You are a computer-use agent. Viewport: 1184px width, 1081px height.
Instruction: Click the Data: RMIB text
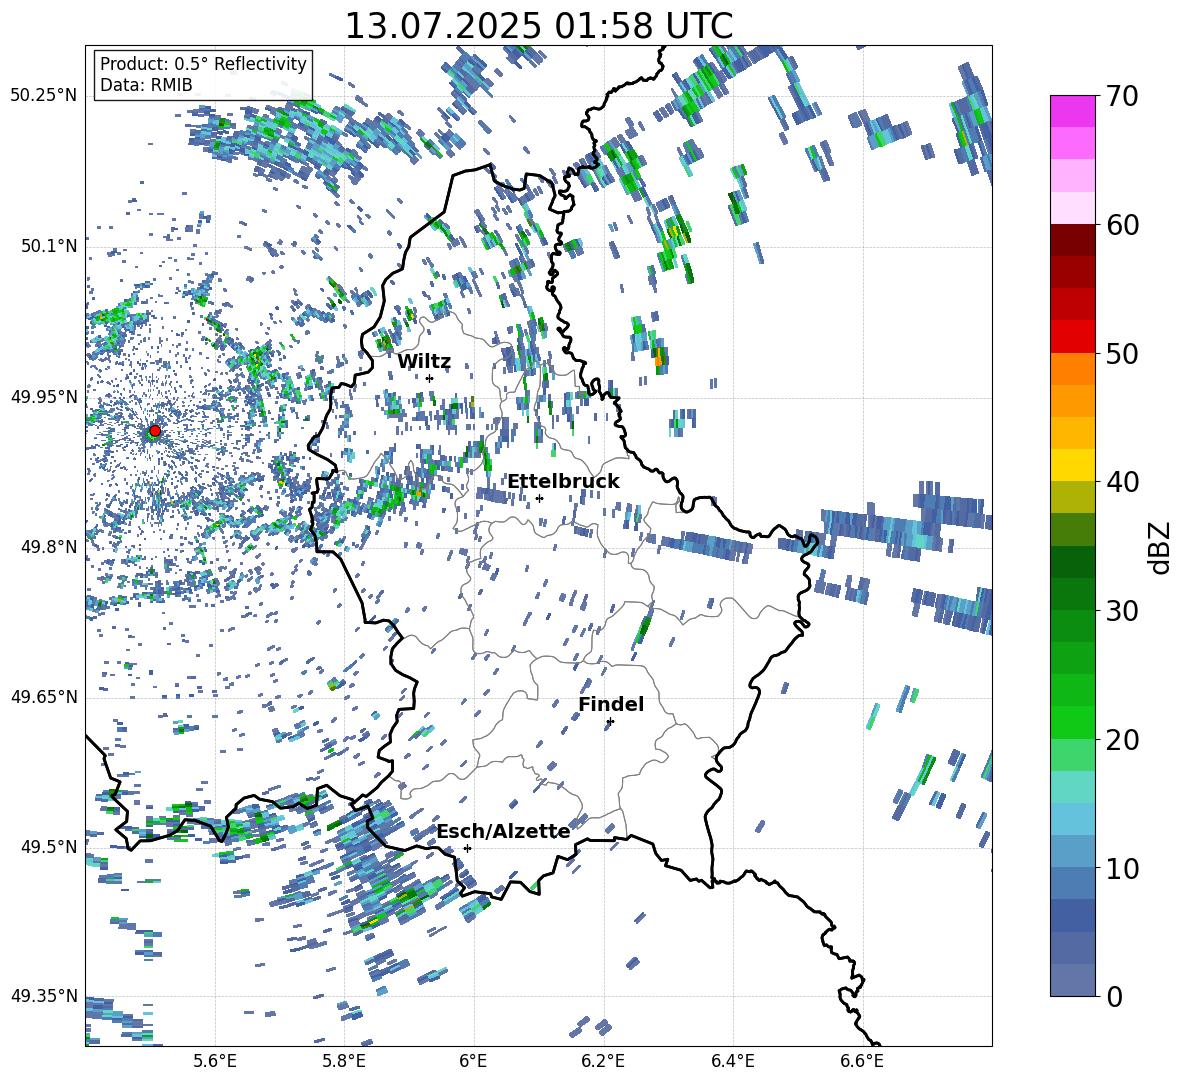click(146, 85)
